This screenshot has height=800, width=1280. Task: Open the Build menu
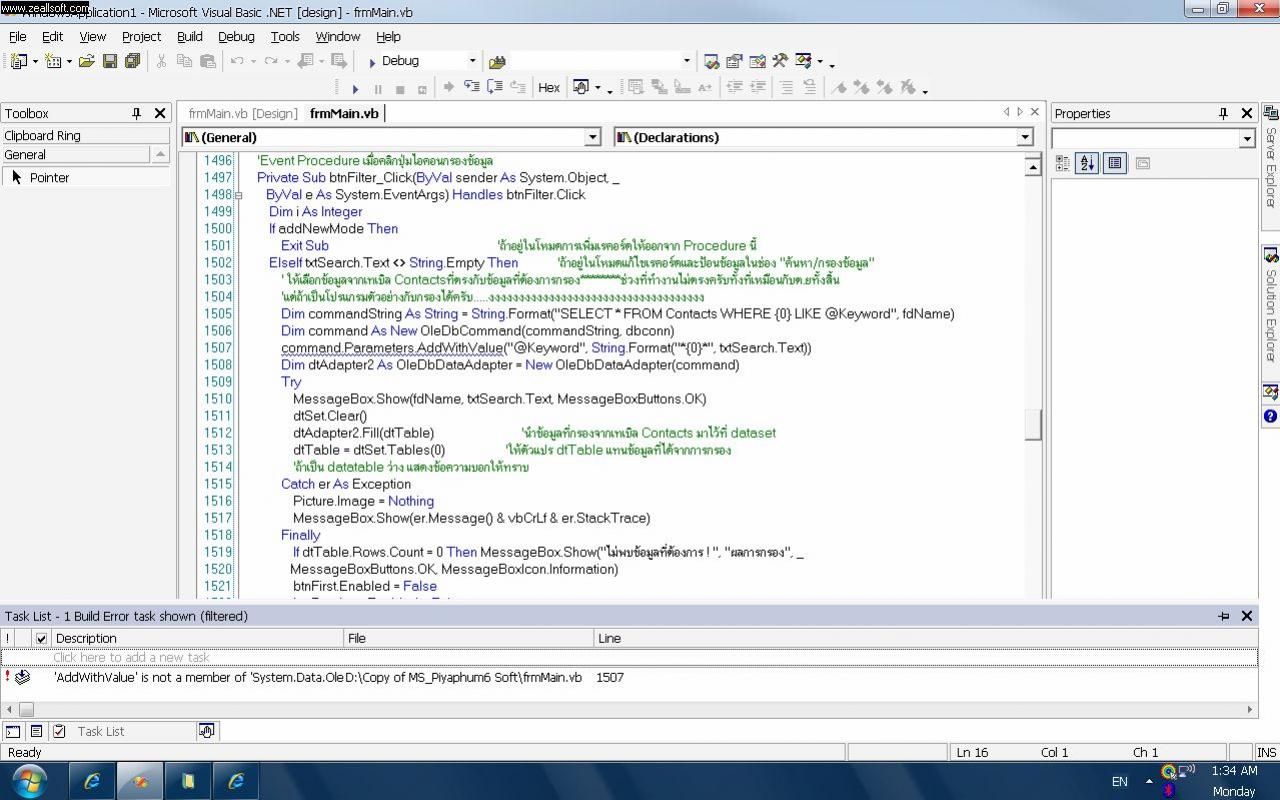[189, 36]
